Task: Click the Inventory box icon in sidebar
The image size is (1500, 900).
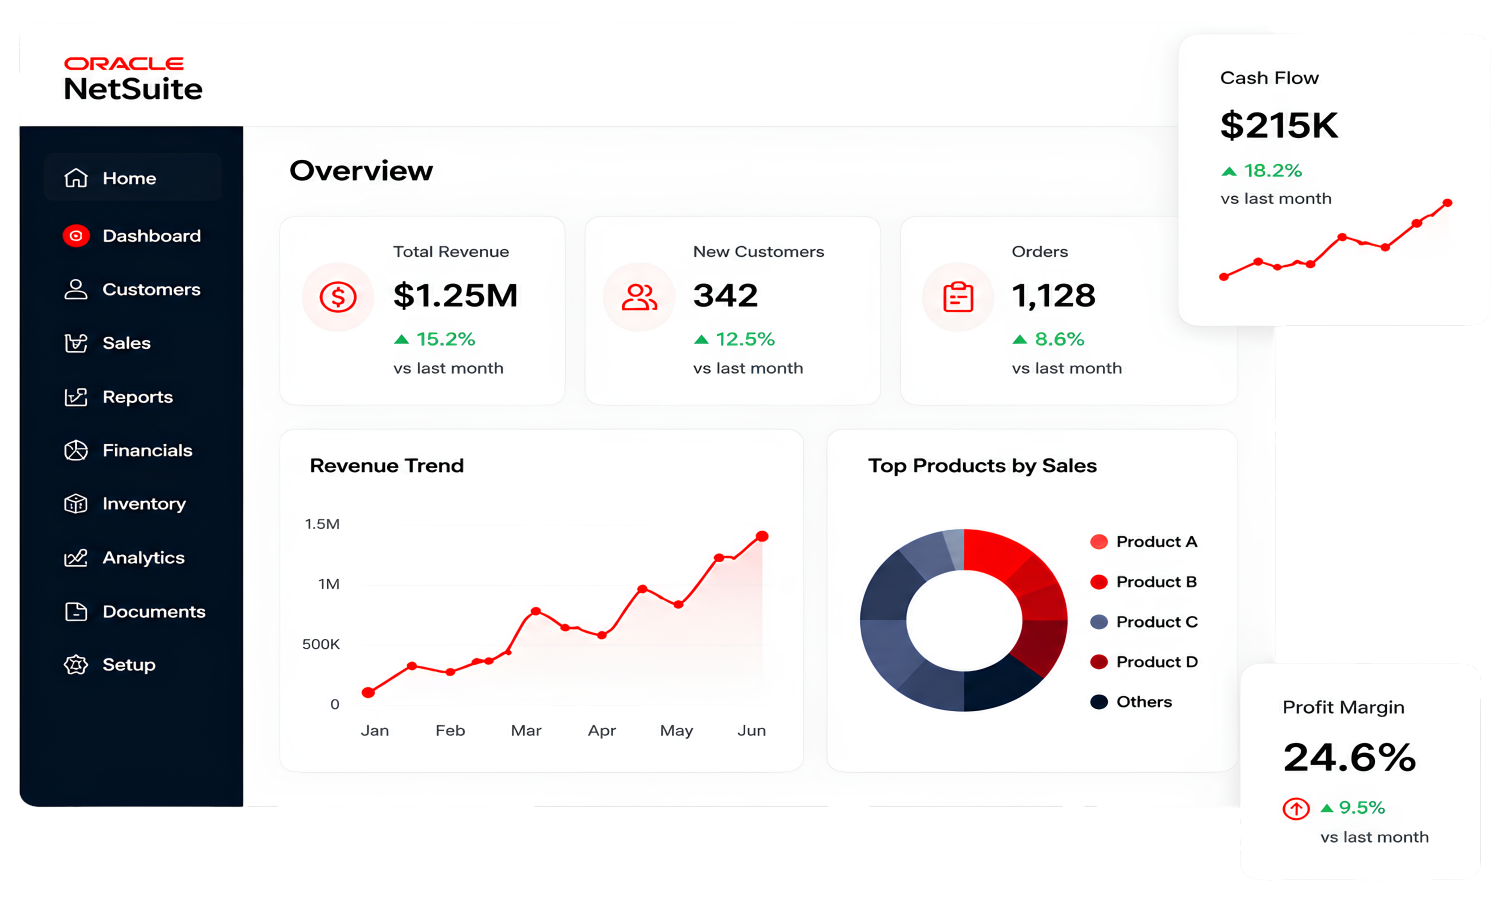Action: (76, 504)
